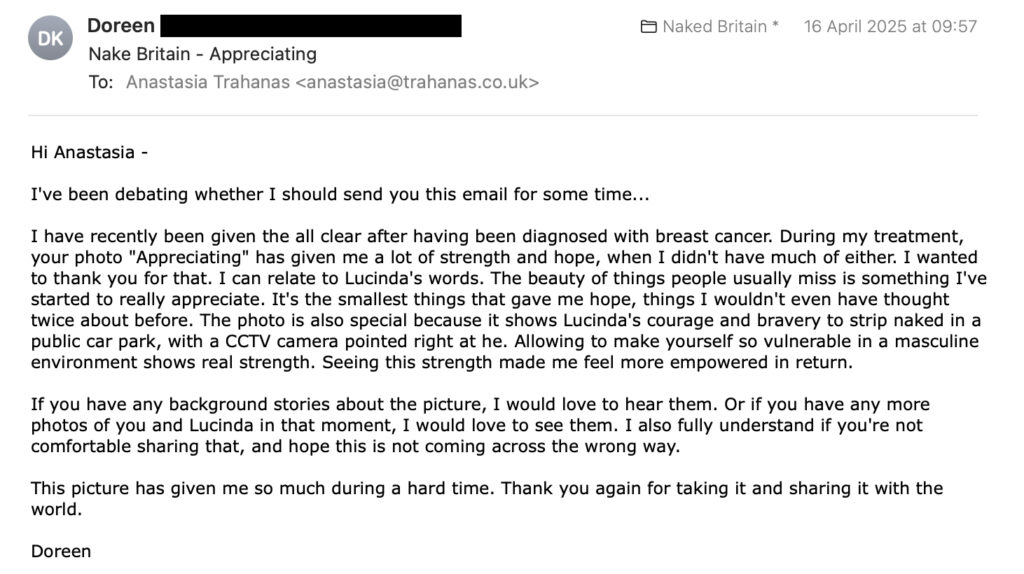The image size is (1024, 574).
Task: Click the anastasia@trahanas.co.uk email address
Action: click(417, 82)
